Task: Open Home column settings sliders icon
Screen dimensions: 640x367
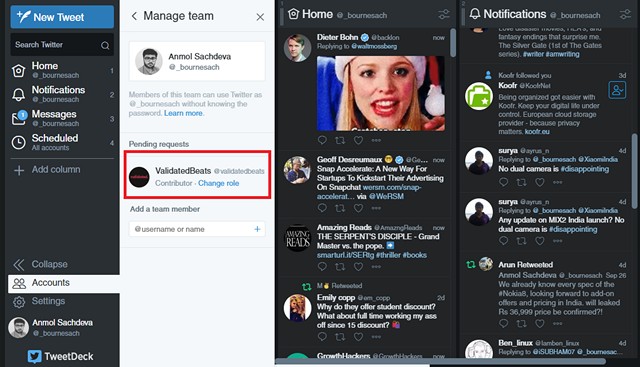Action: [444, 15]
